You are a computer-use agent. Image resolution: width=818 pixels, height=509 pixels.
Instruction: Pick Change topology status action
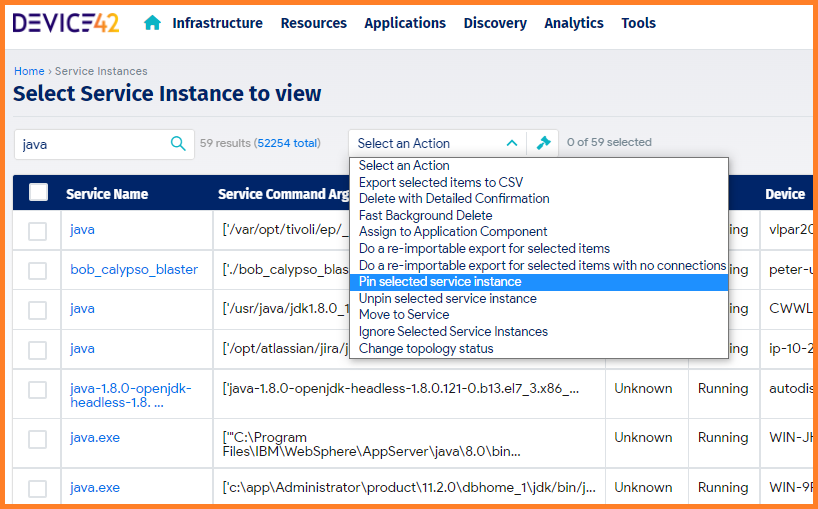tap(425, 348)
